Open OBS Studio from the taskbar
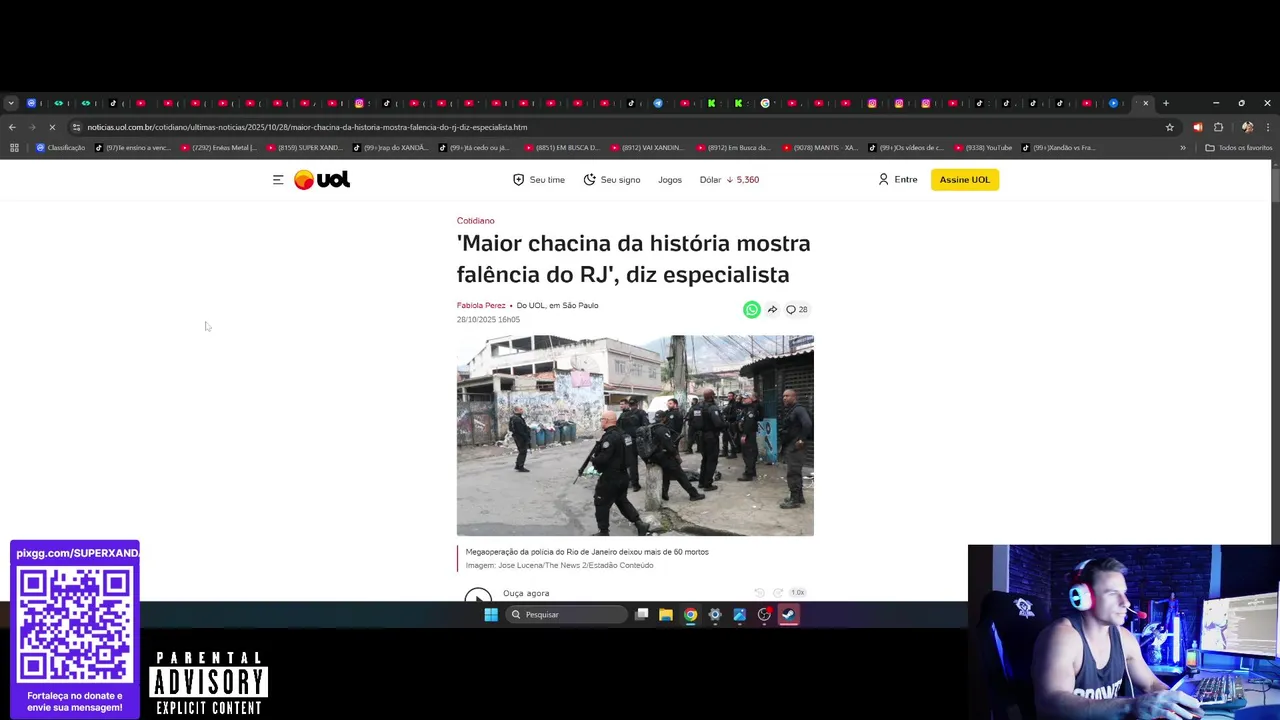This screenshot has height=720, width=1280. [x=764, y=615]
